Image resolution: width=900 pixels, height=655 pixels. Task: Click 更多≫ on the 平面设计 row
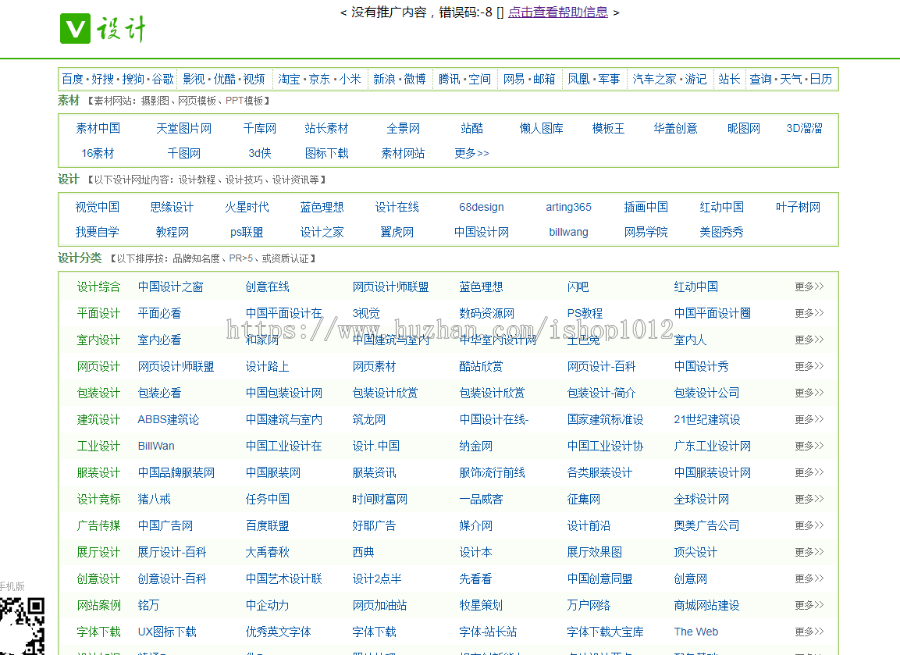tap(808, 313)
